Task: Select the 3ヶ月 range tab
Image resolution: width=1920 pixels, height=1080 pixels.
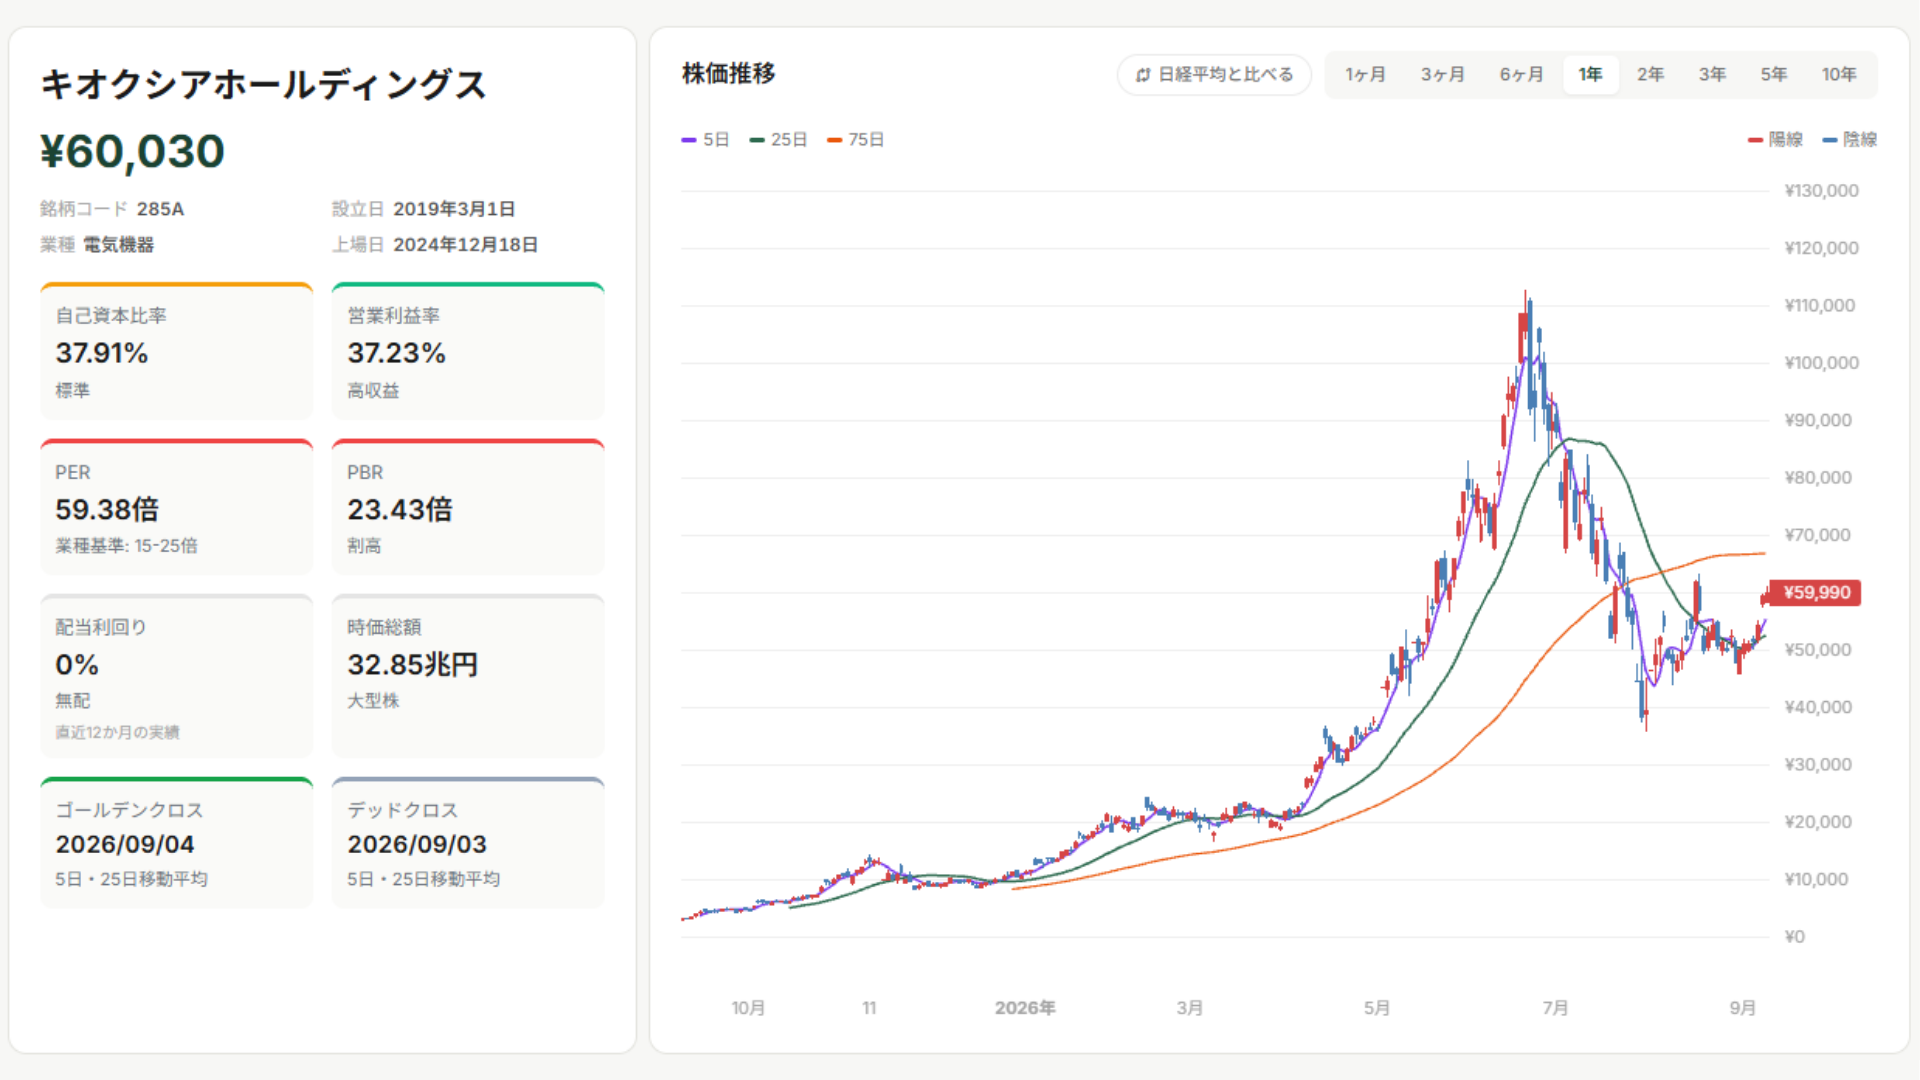Action: click(x=1442, y=75)
